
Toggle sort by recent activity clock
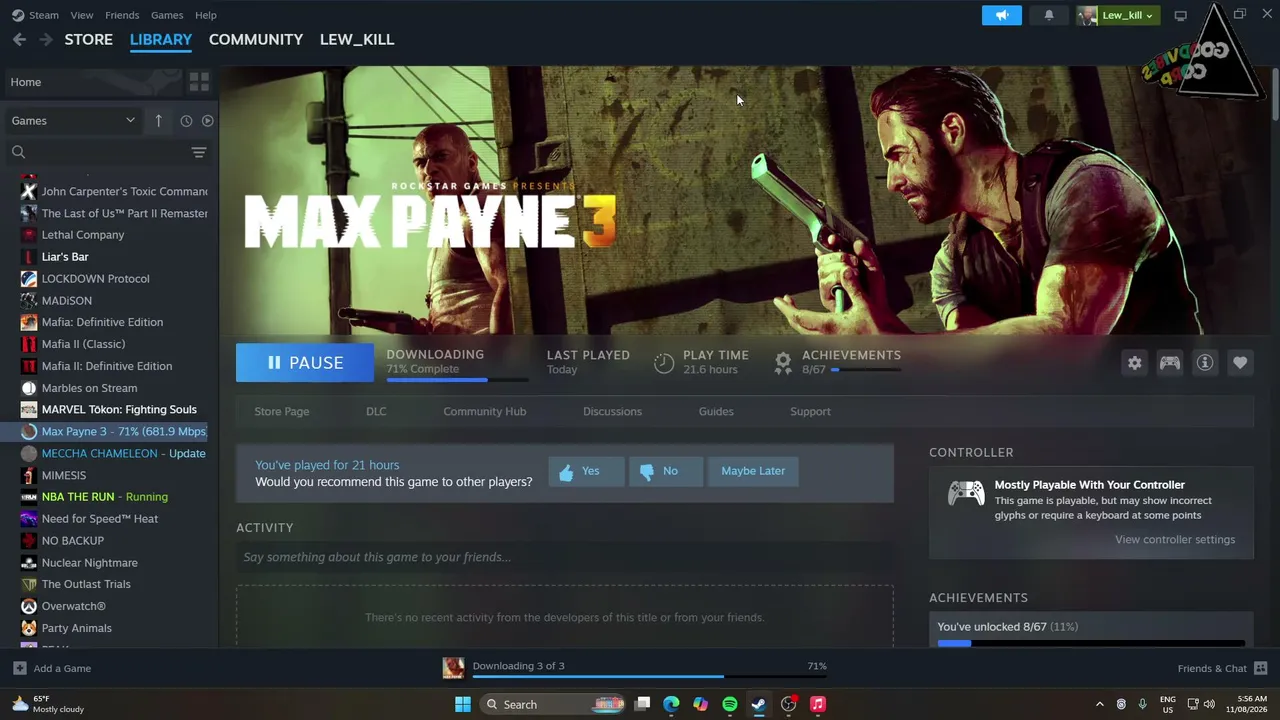point(186,120)
